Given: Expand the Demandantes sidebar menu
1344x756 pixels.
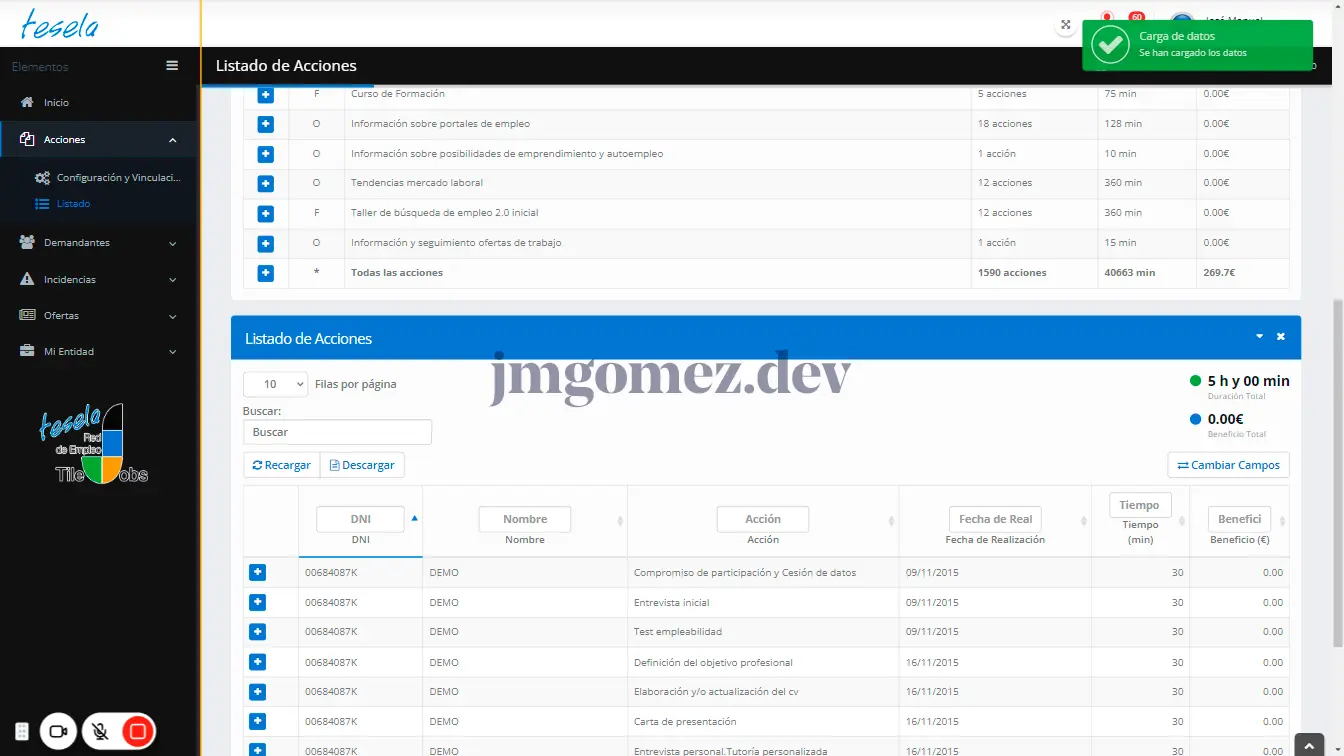Looking at the screenshot, I should tap(98, 243).
